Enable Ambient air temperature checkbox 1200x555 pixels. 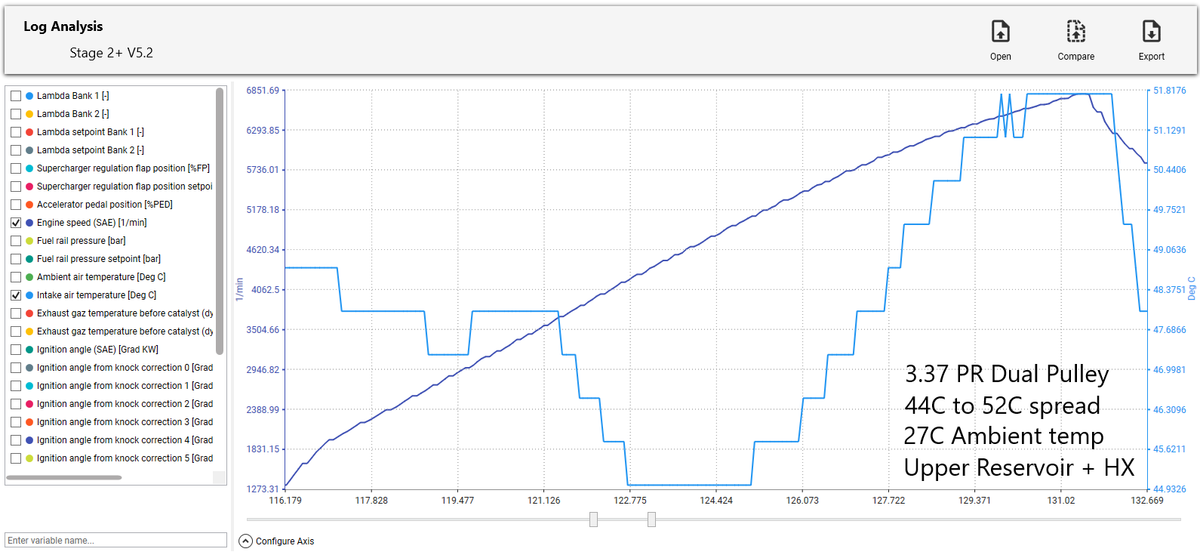coord(15,277)
